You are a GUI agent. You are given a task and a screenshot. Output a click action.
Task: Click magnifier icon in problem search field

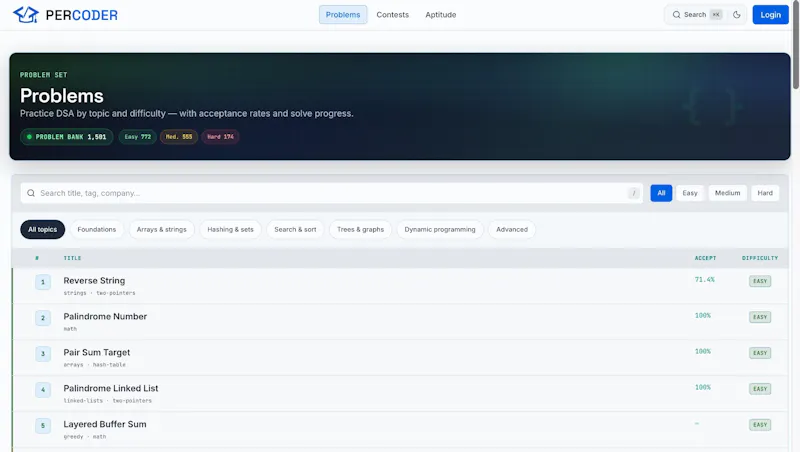pyautogui.click(x=31, y=193)
